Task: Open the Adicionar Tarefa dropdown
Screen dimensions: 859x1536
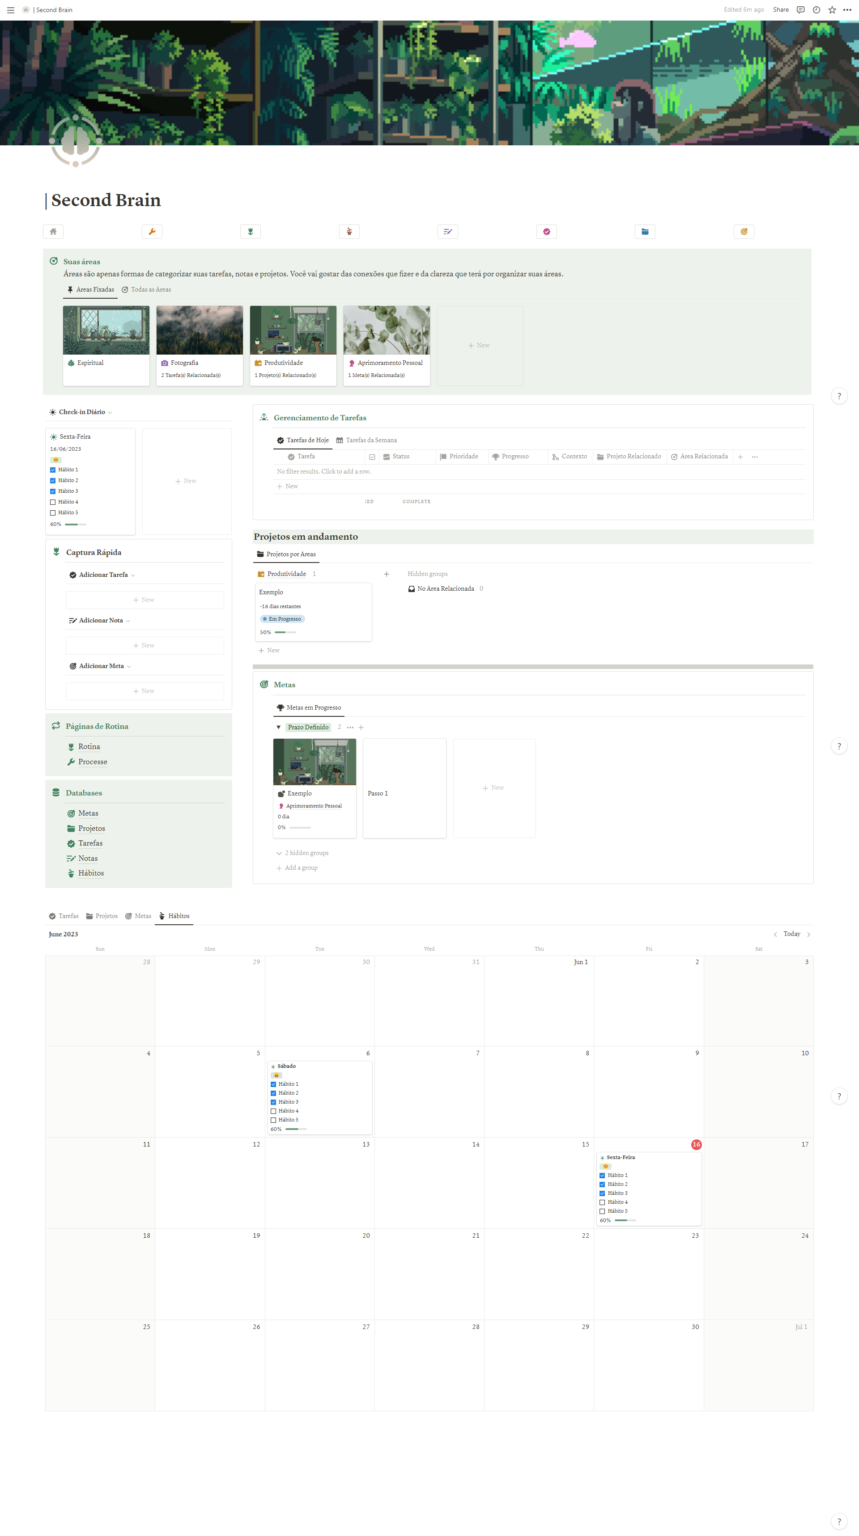Action: [x=132, y=575]
